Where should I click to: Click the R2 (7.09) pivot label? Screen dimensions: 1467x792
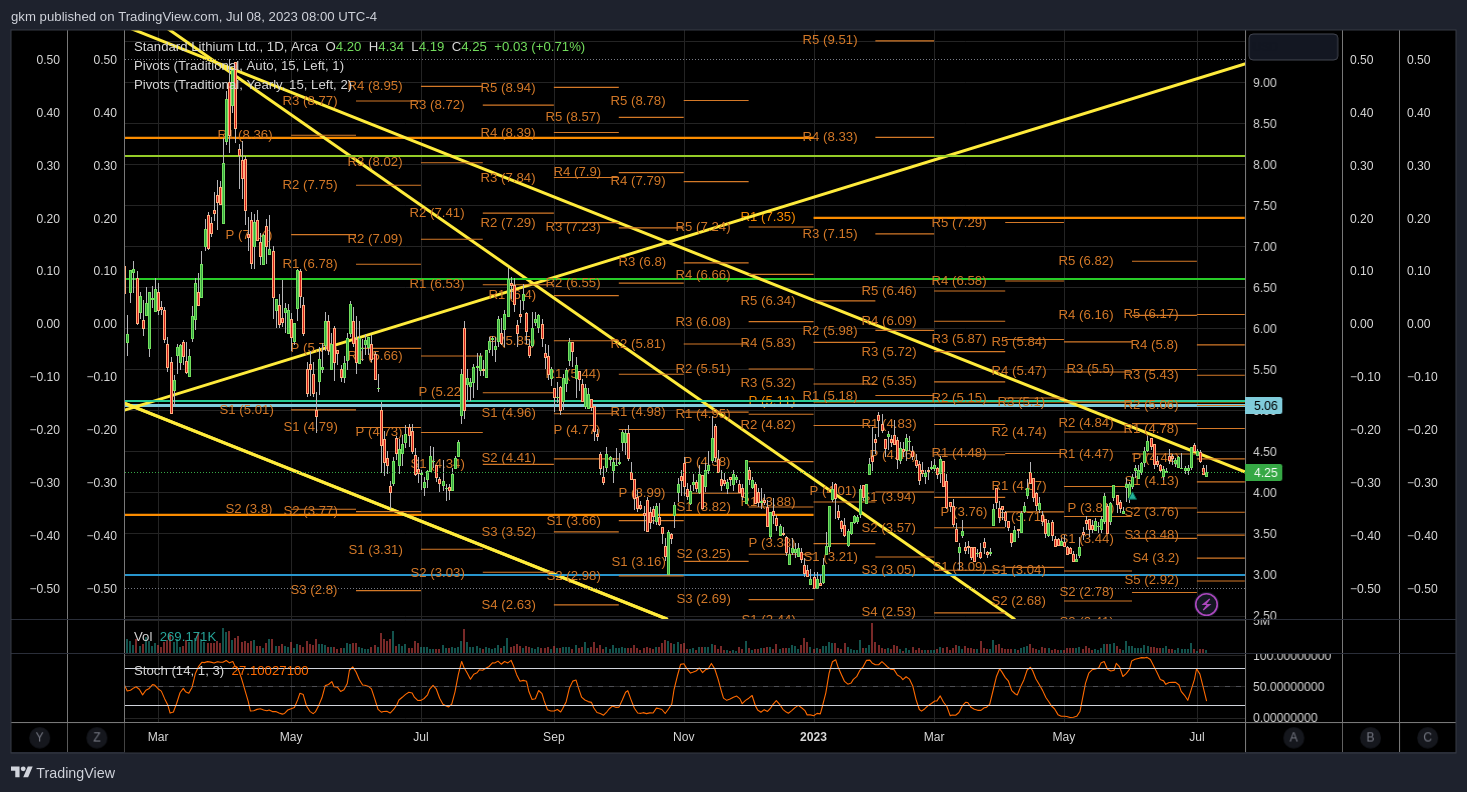tap(375, 239)
